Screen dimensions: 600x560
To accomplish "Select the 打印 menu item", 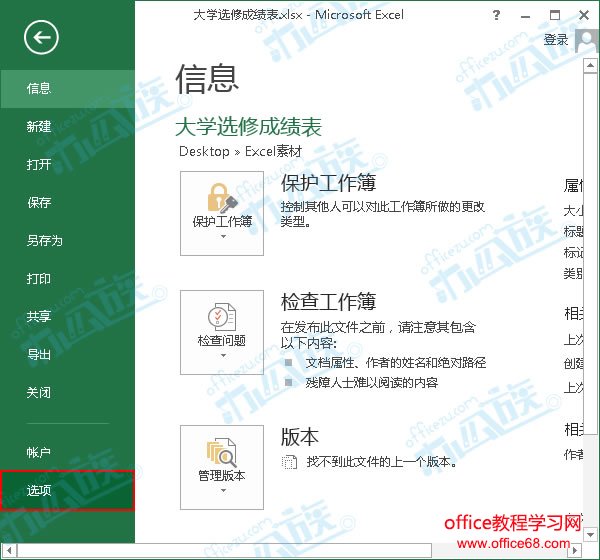I will point(67,279).
